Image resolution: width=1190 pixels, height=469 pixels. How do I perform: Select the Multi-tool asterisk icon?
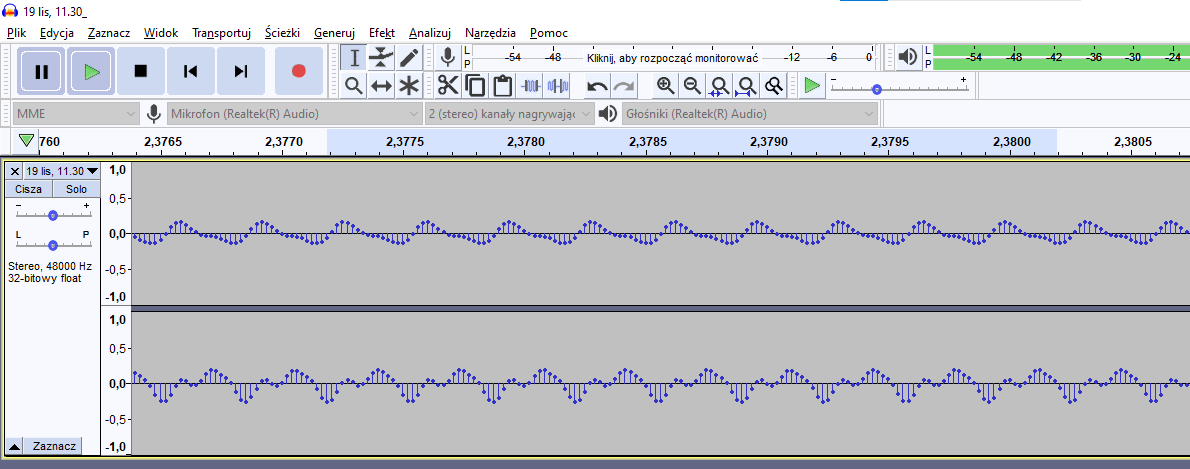pyautogui.click(x=409, y=85)
